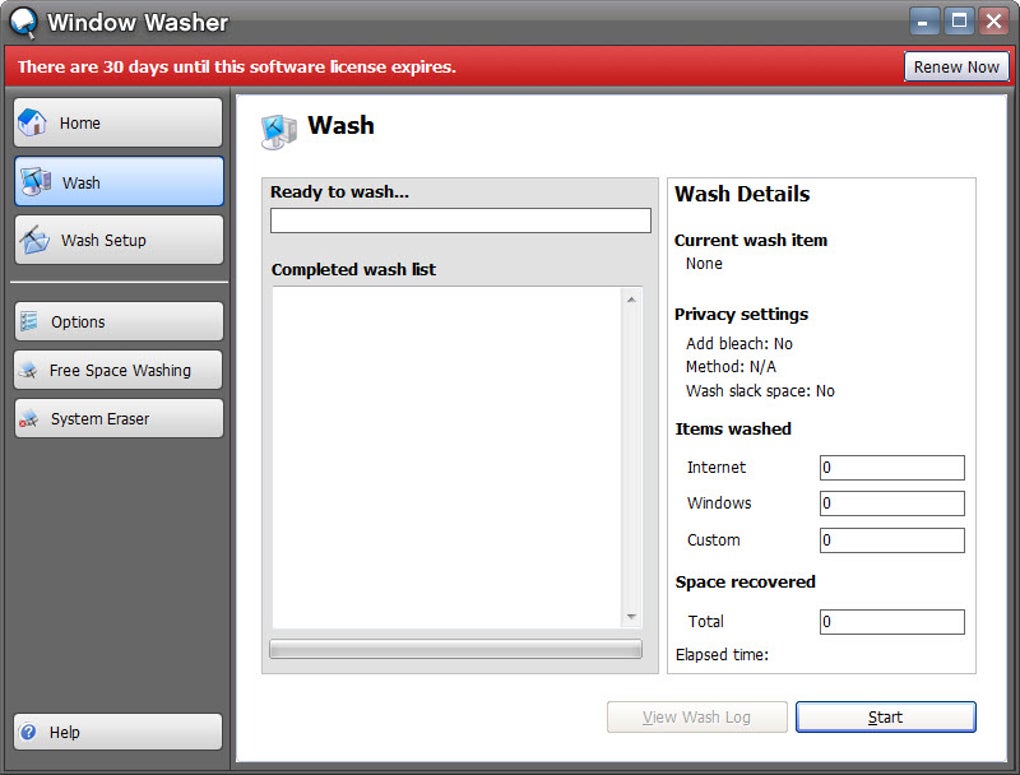Open the System Eraser label

pyautogui.click(x=100, y=419)
